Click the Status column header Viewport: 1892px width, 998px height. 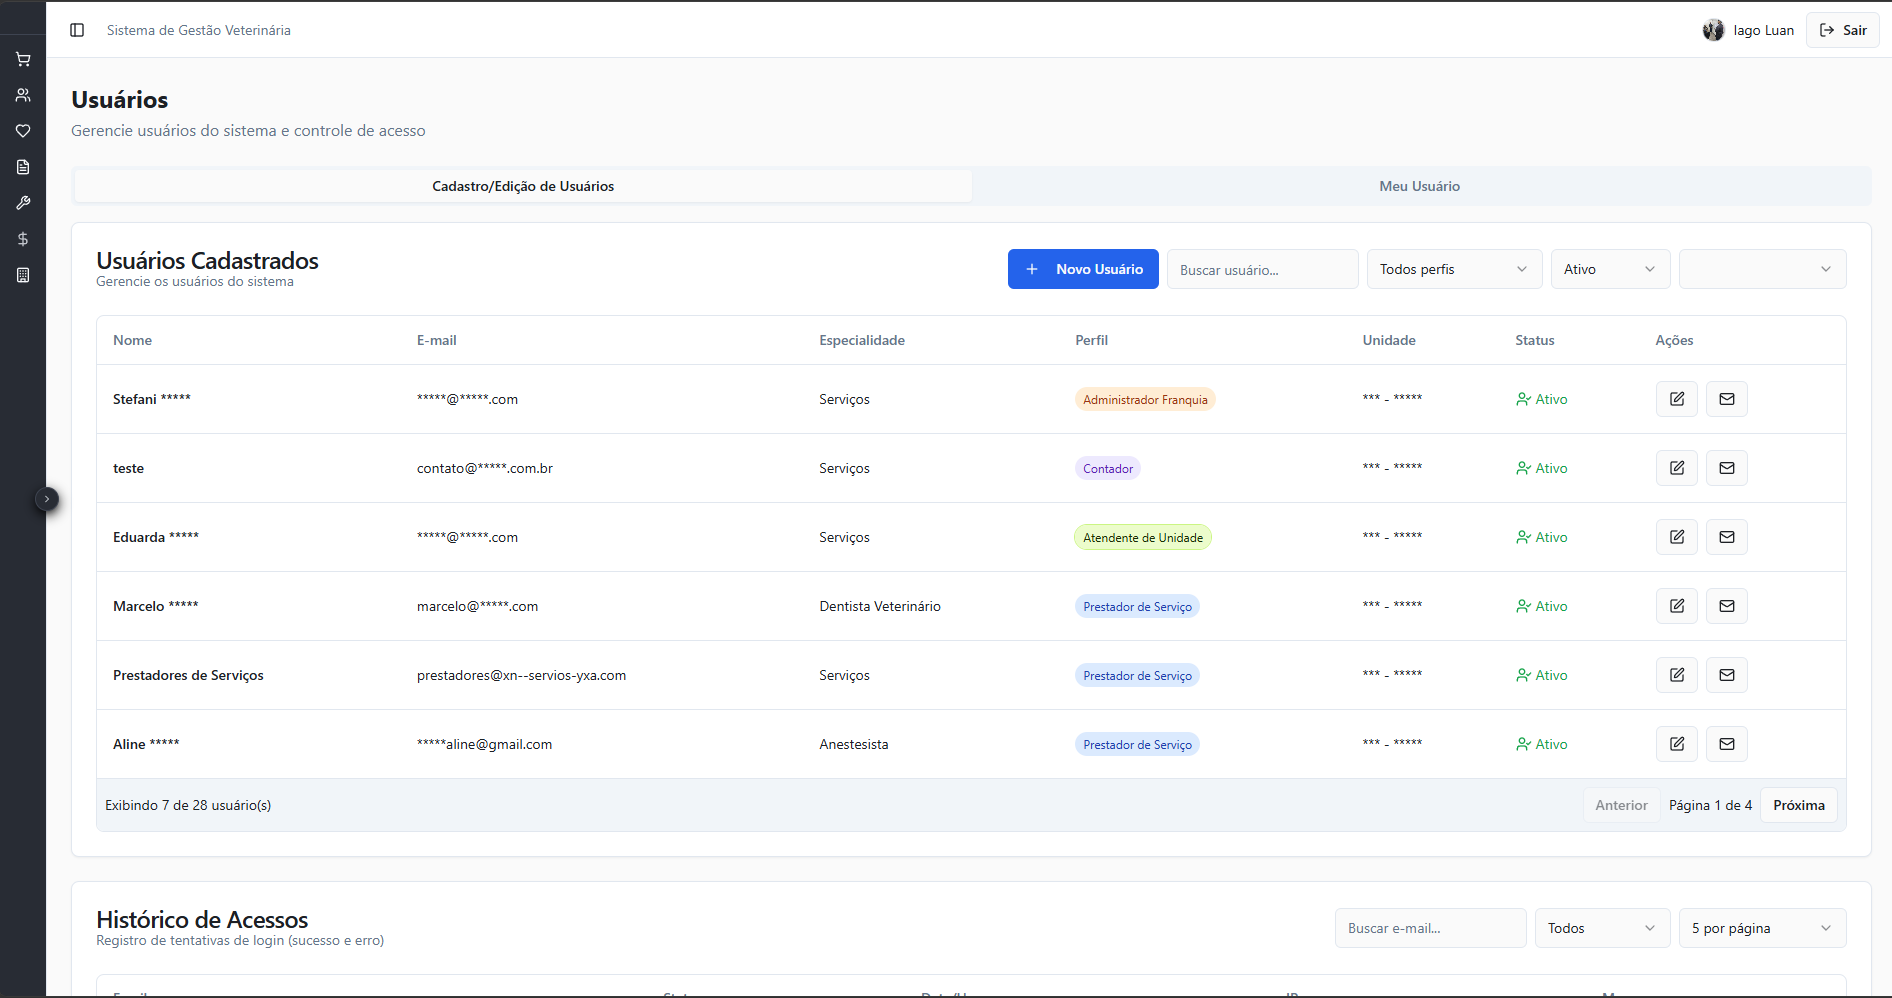click(1535, 340)
